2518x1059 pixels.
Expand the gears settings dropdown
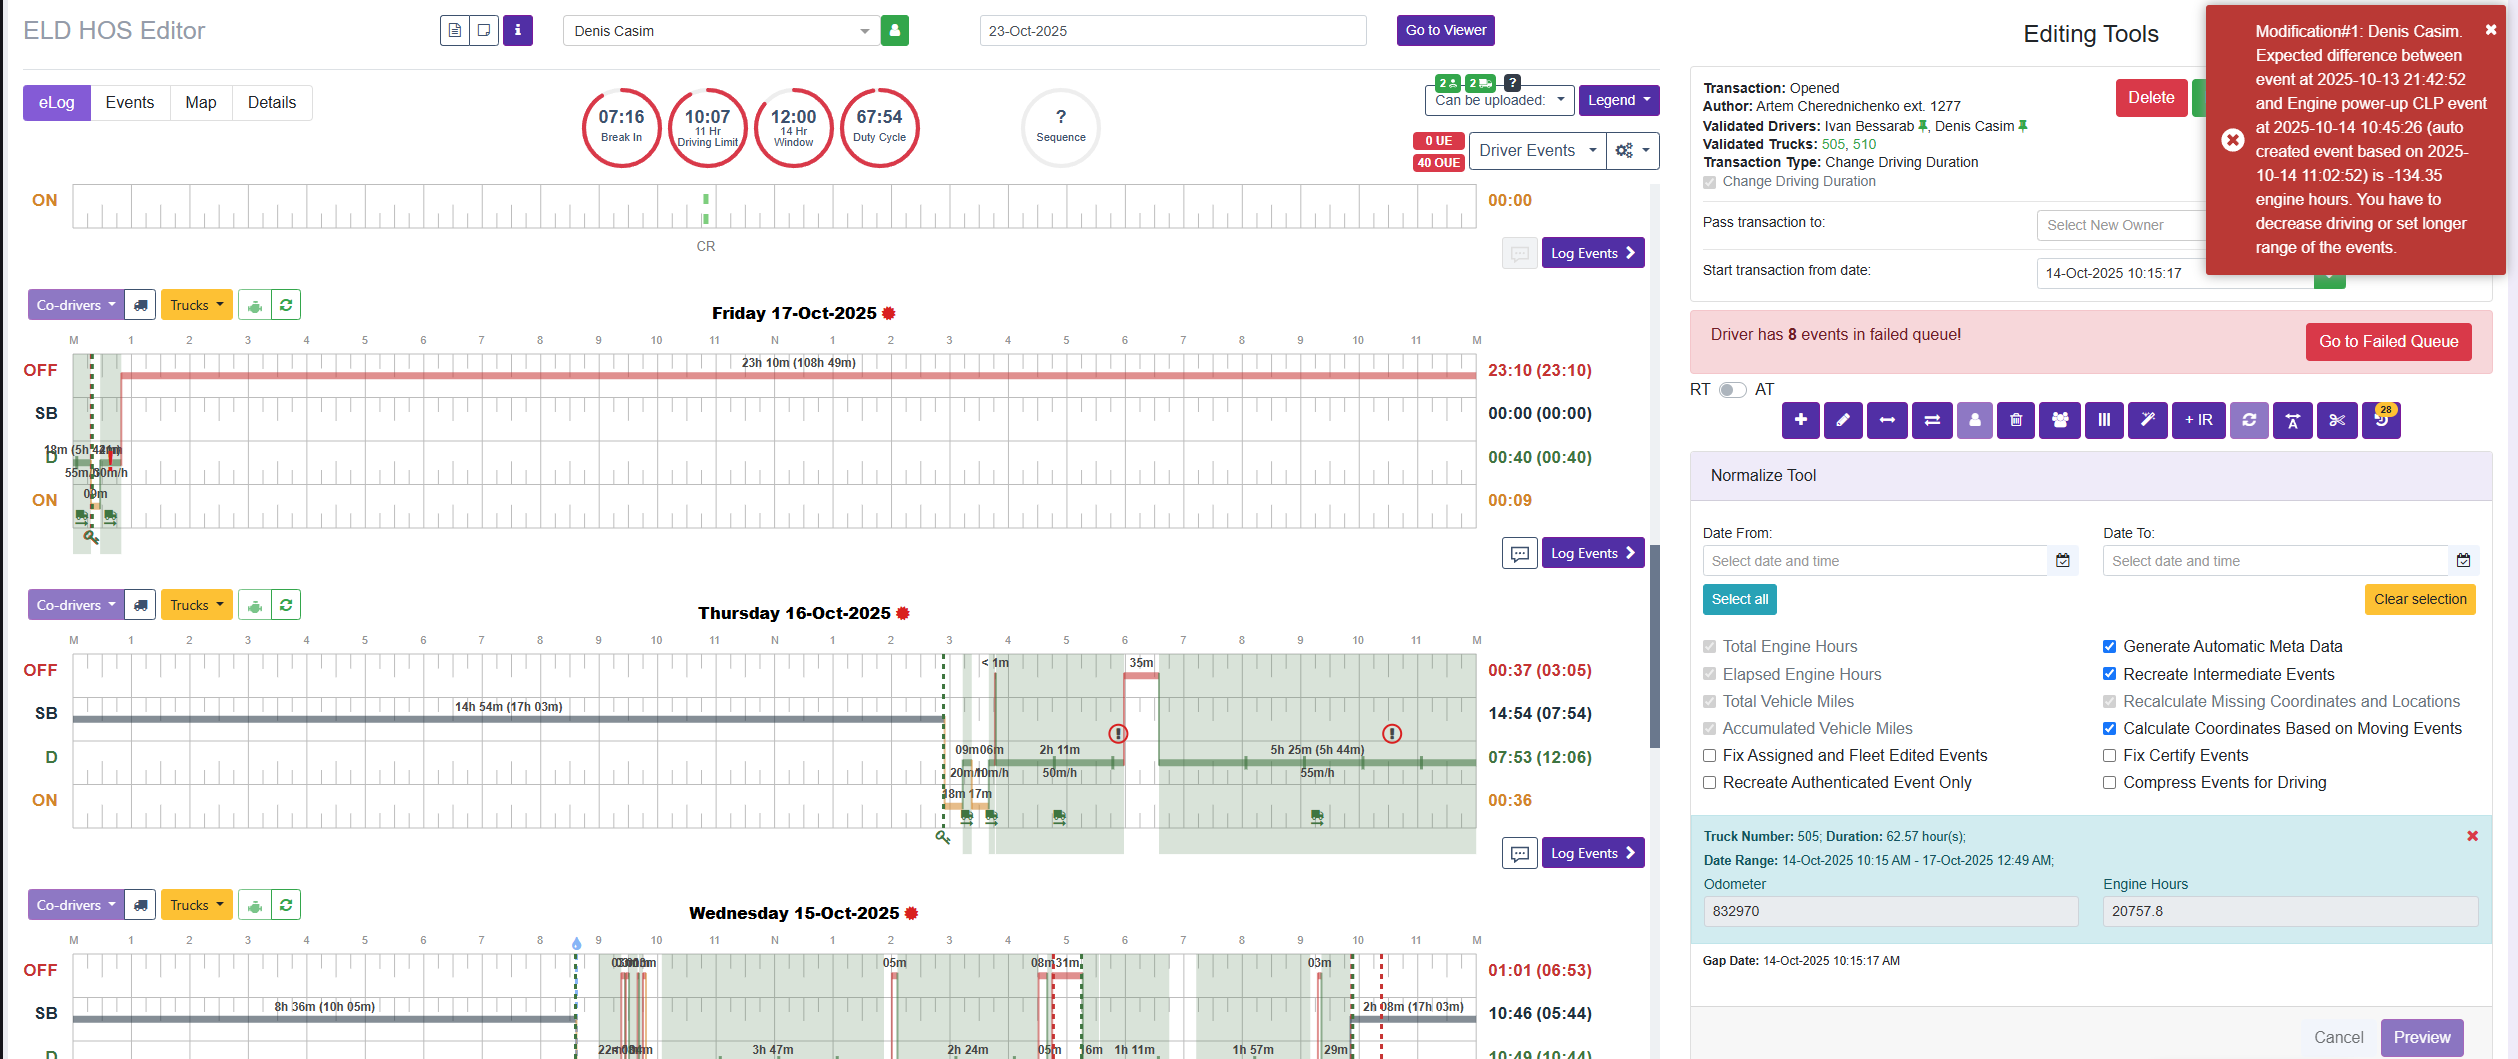(x=1633, y=151)
